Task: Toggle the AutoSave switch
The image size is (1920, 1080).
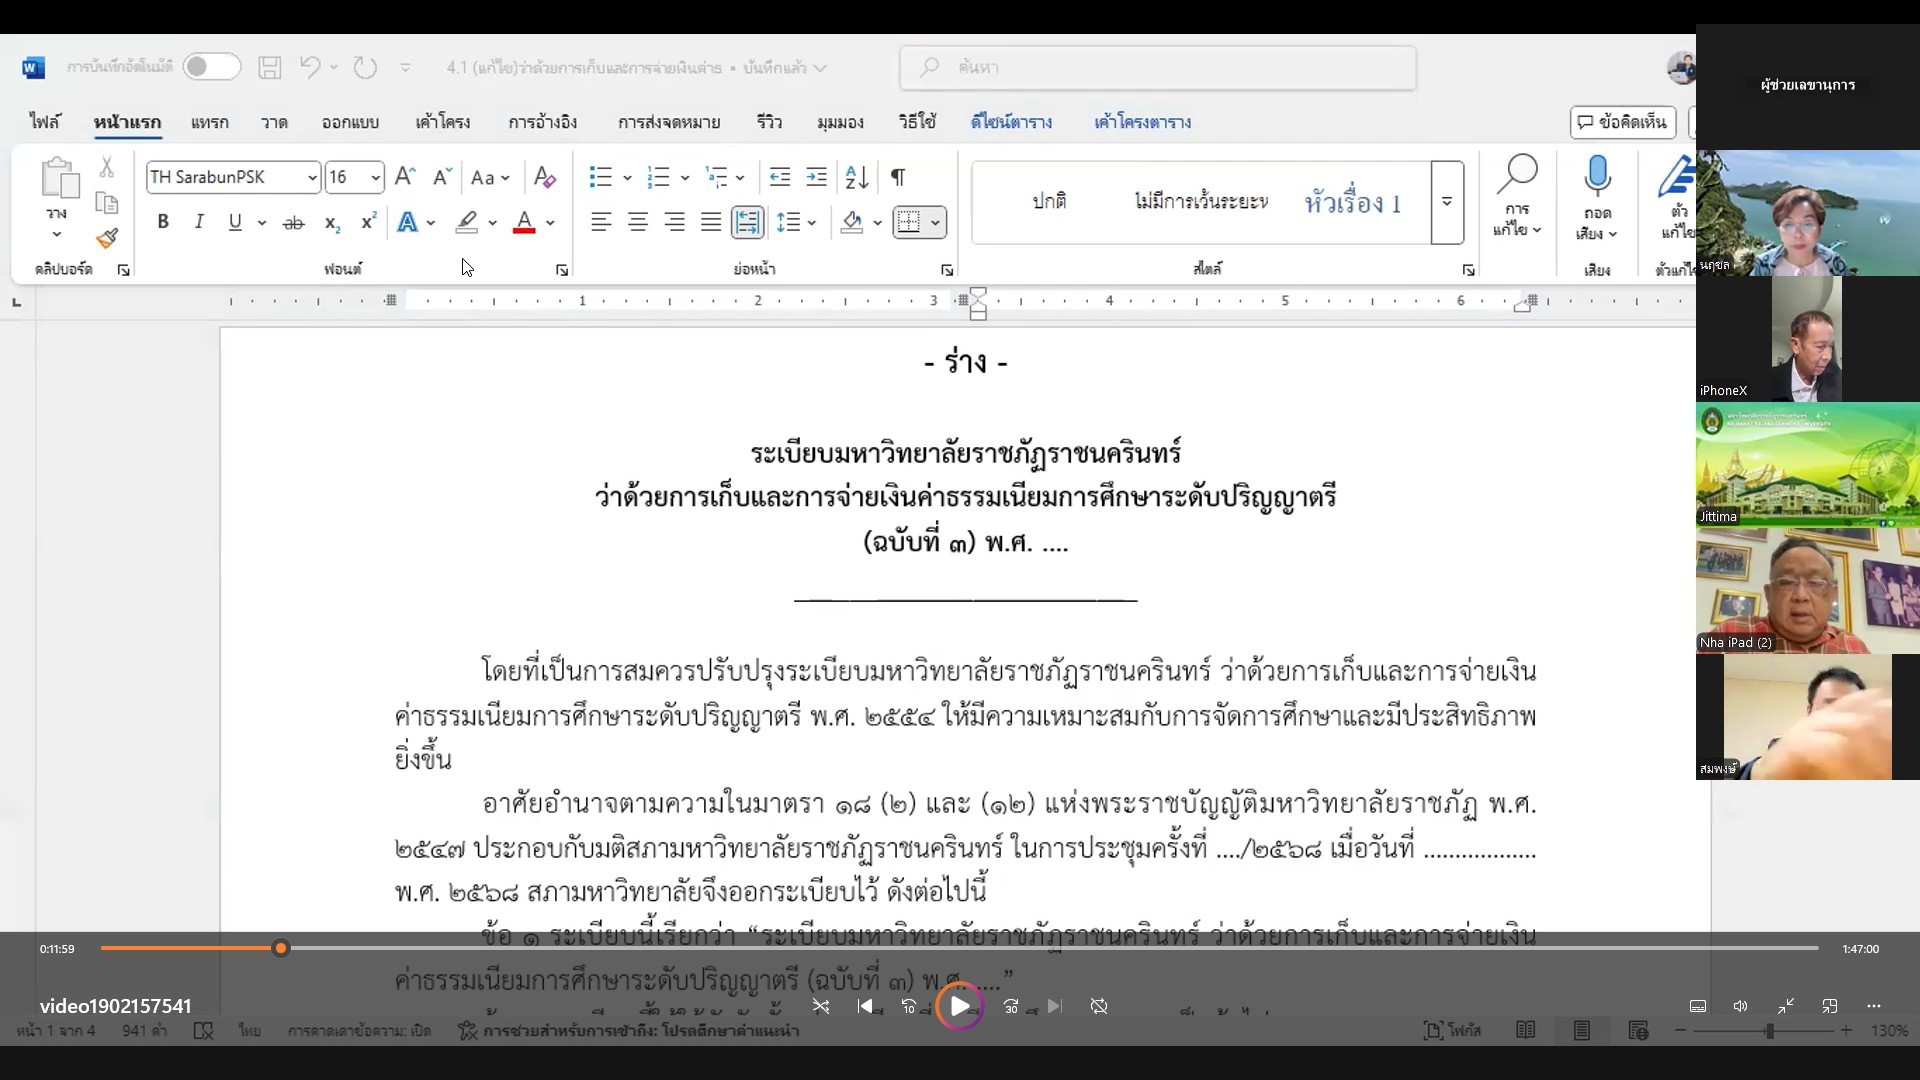Action: click(212, 67)
